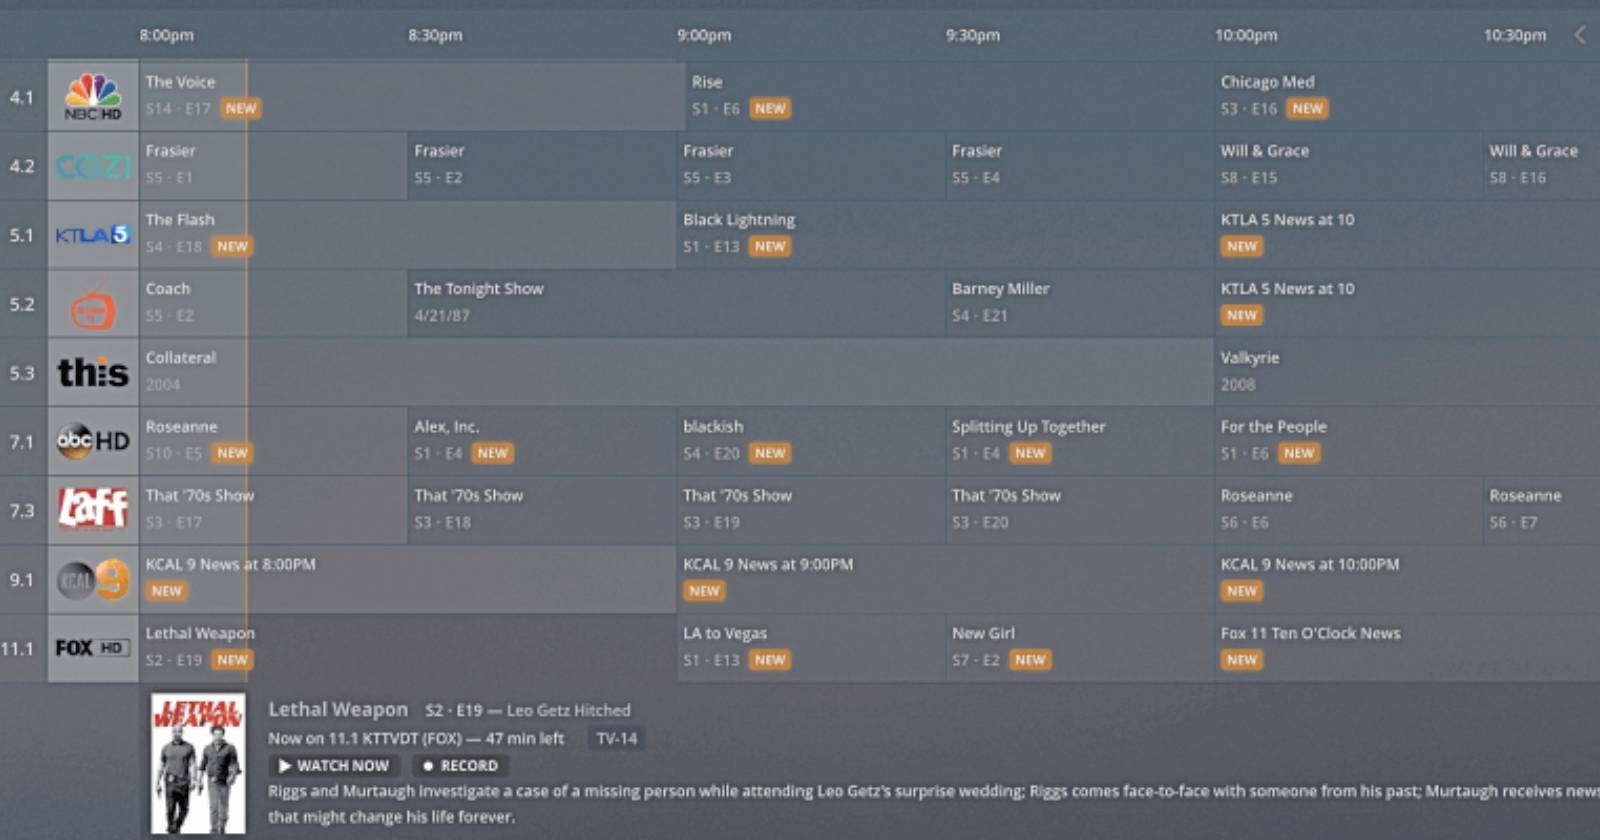
Task: Select KCAL 9 News at 8:00PM listing
Action: point(407,580)
